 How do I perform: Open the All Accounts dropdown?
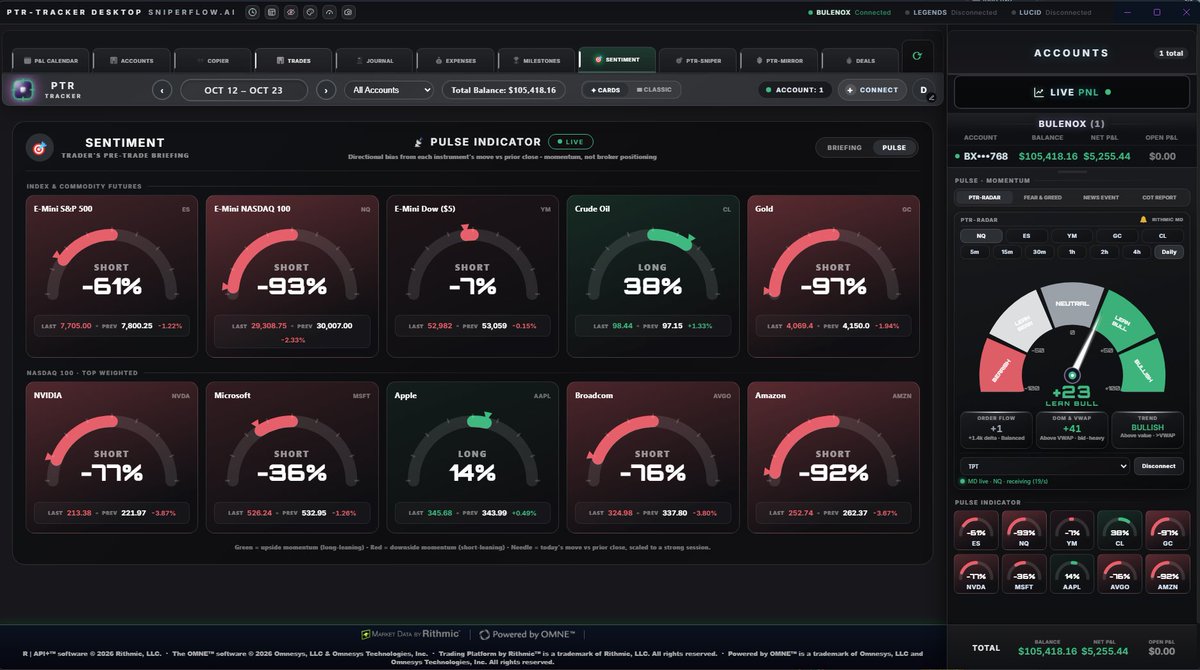[389, 90]
